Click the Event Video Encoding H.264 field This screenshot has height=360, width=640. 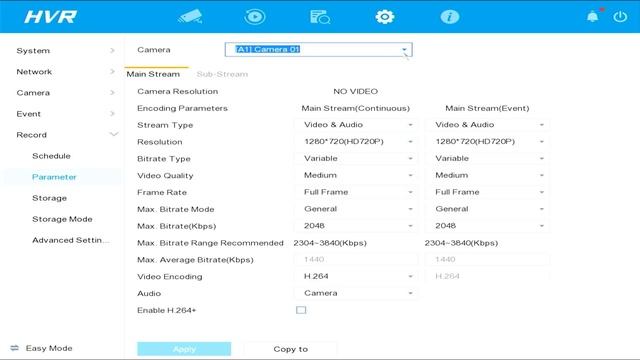point(487,276)
